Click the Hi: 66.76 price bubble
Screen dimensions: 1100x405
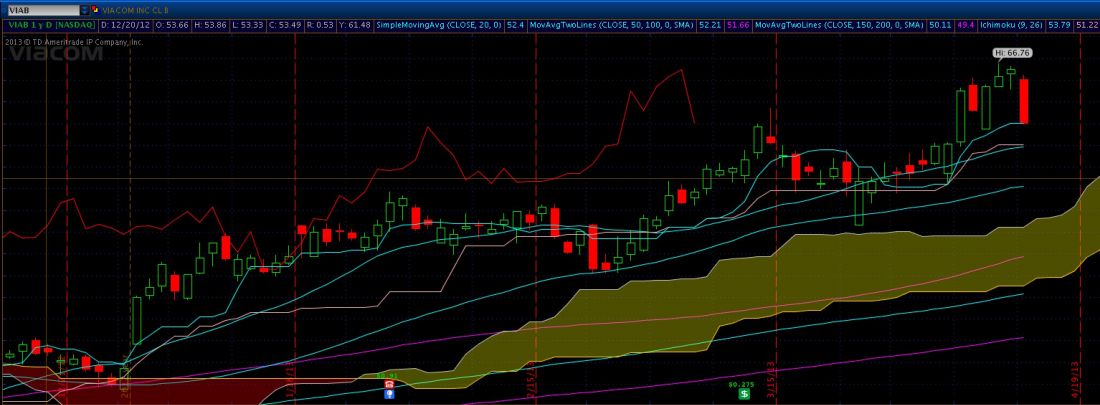(1011, 52)
